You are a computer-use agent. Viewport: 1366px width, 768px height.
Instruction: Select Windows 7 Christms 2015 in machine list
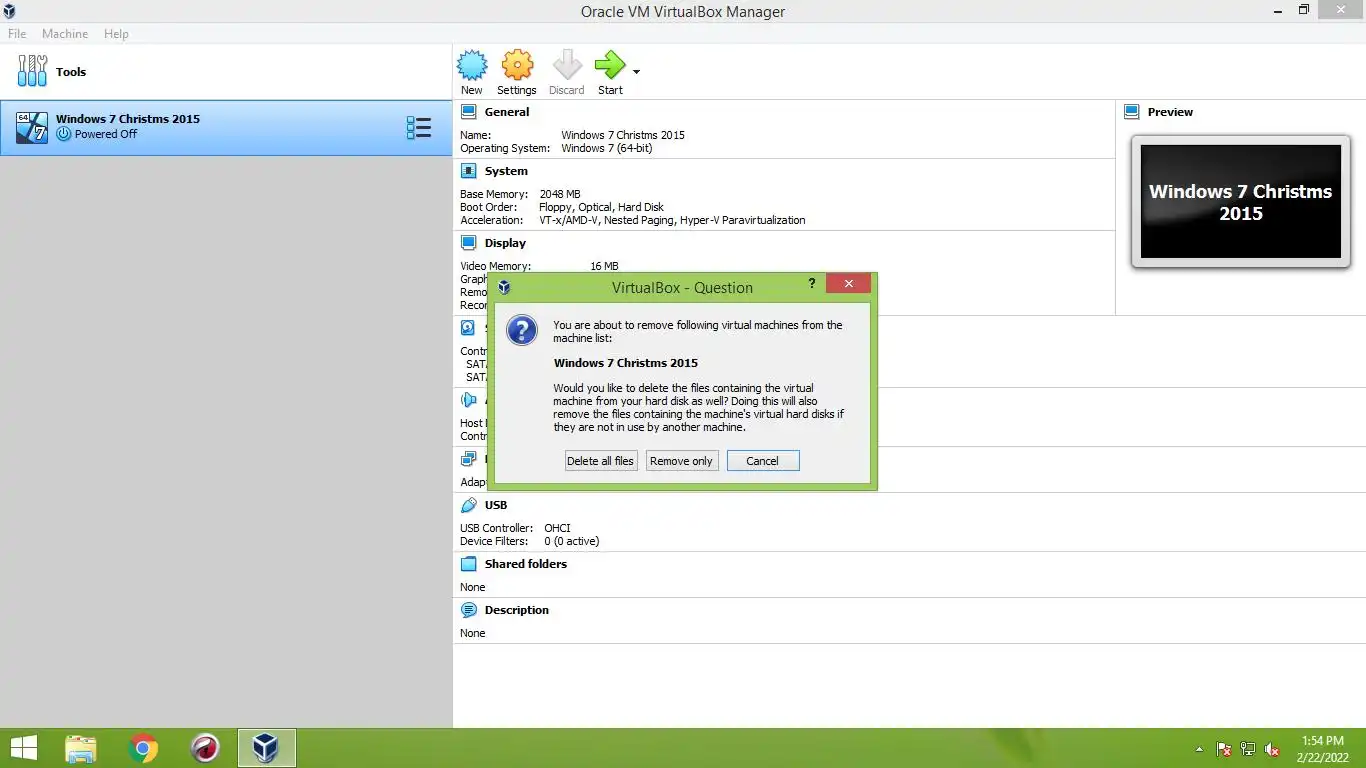tap(226, 127)
